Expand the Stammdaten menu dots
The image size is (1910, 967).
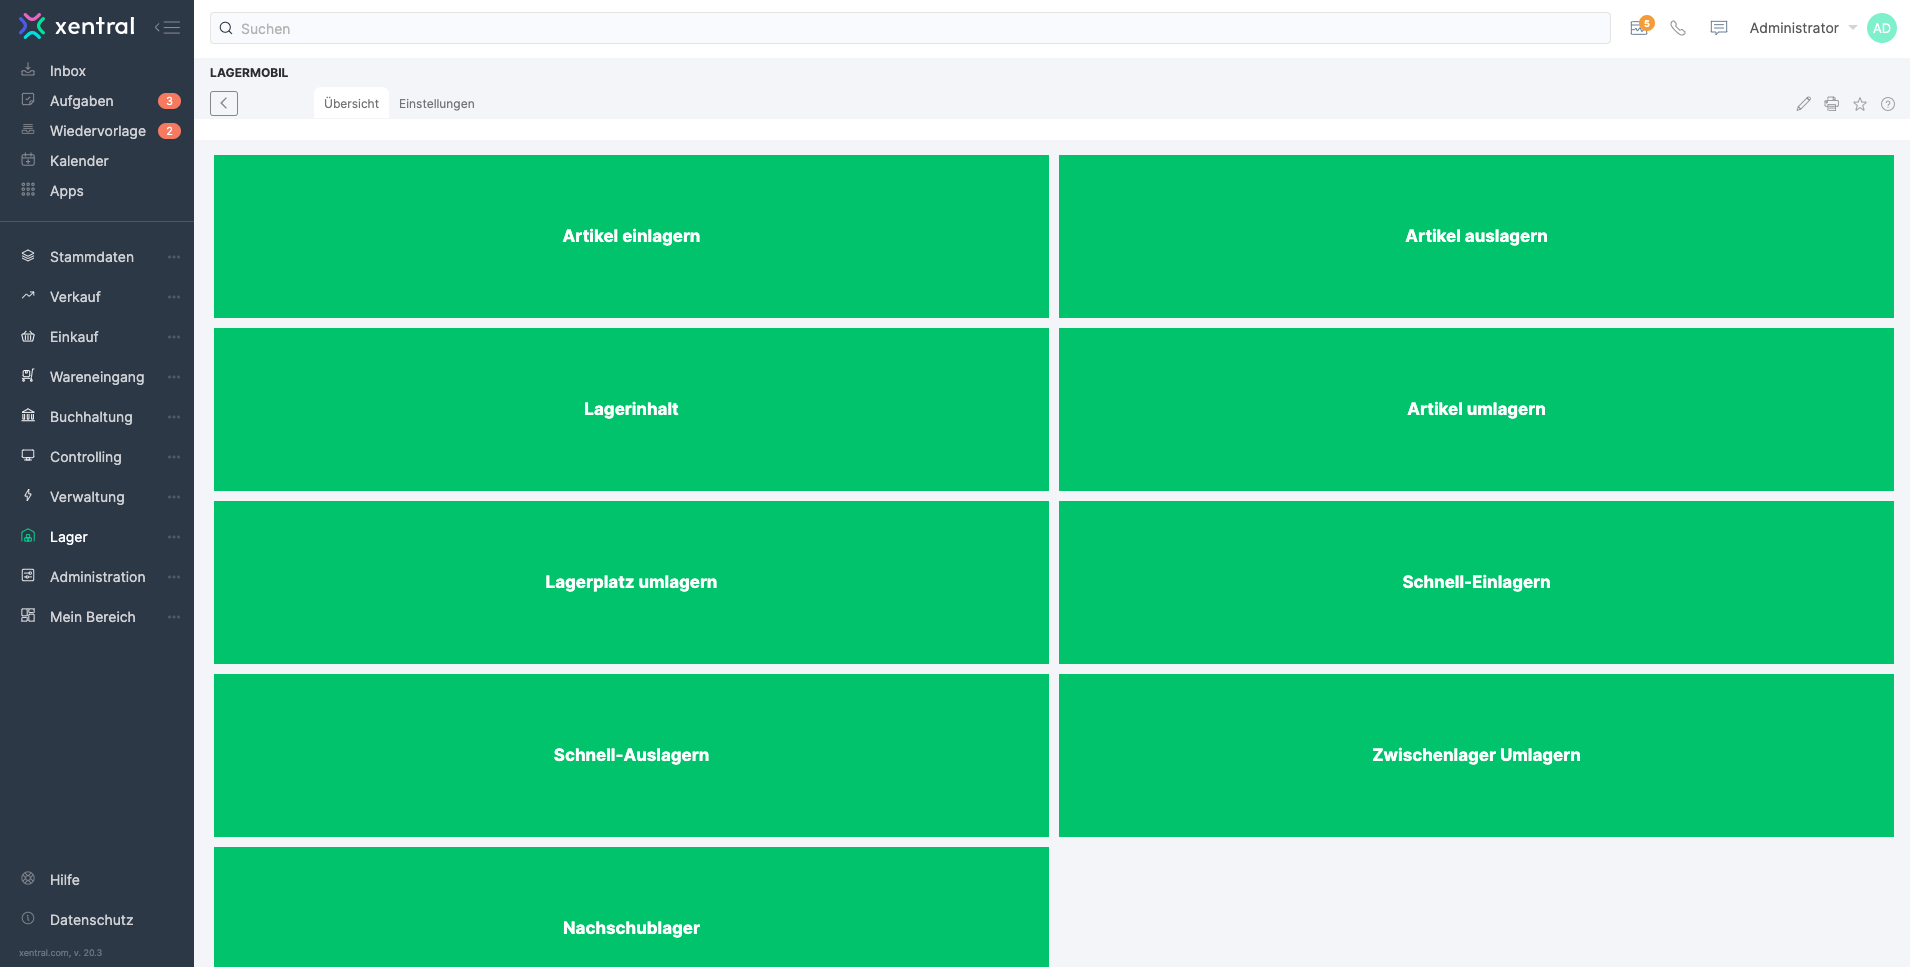tap(174, 257)
